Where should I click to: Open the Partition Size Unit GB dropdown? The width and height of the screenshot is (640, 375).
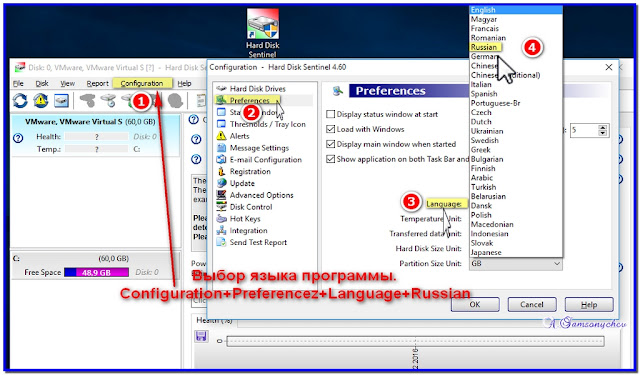516,264
